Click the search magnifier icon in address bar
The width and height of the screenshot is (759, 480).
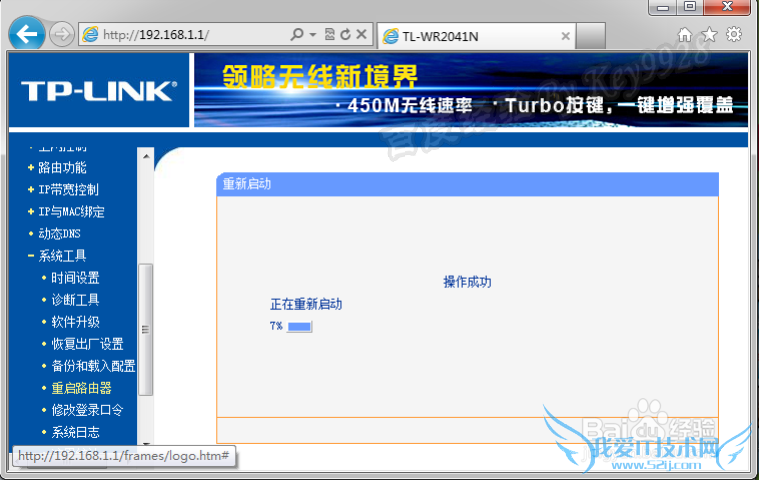297,34
